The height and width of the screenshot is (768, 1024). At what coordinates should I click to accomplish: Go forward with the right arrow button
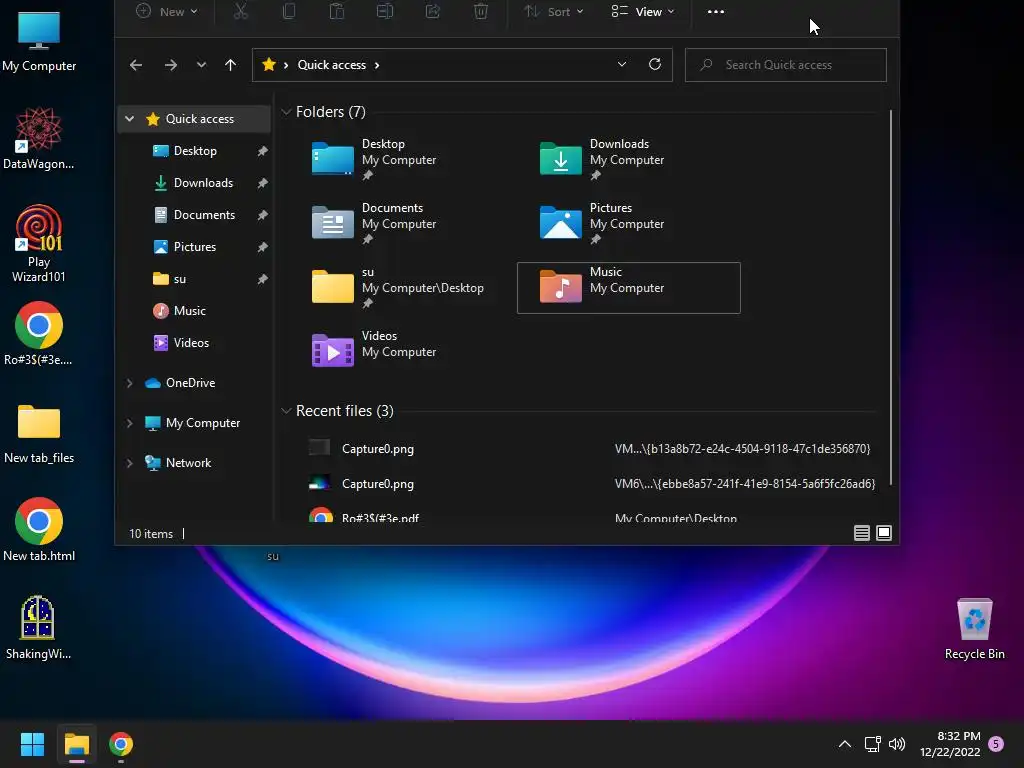click(x=170, y=65)
